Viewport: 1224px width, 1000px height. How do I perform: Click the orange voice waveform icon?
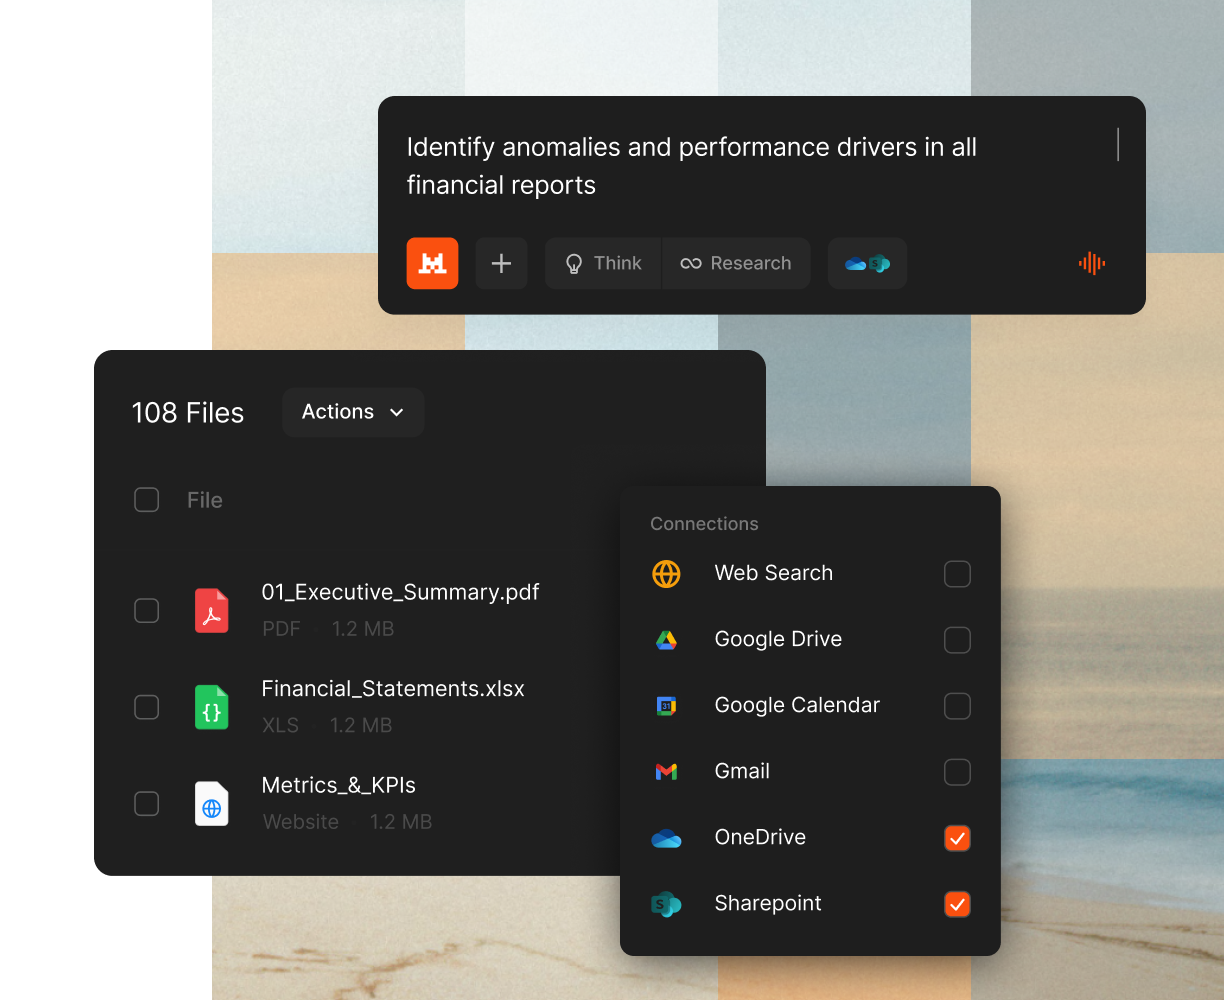click(1091, 263)
